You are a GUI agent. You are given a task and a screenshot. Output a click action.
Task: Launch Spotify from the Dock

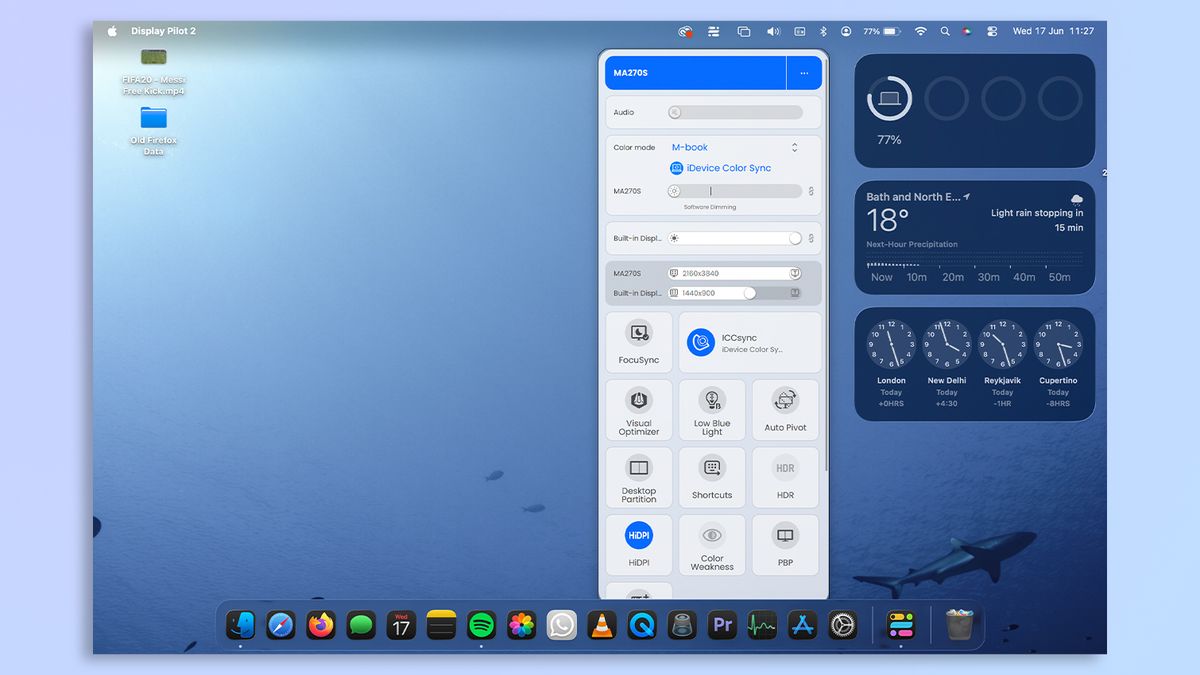(x=481, y=625)
